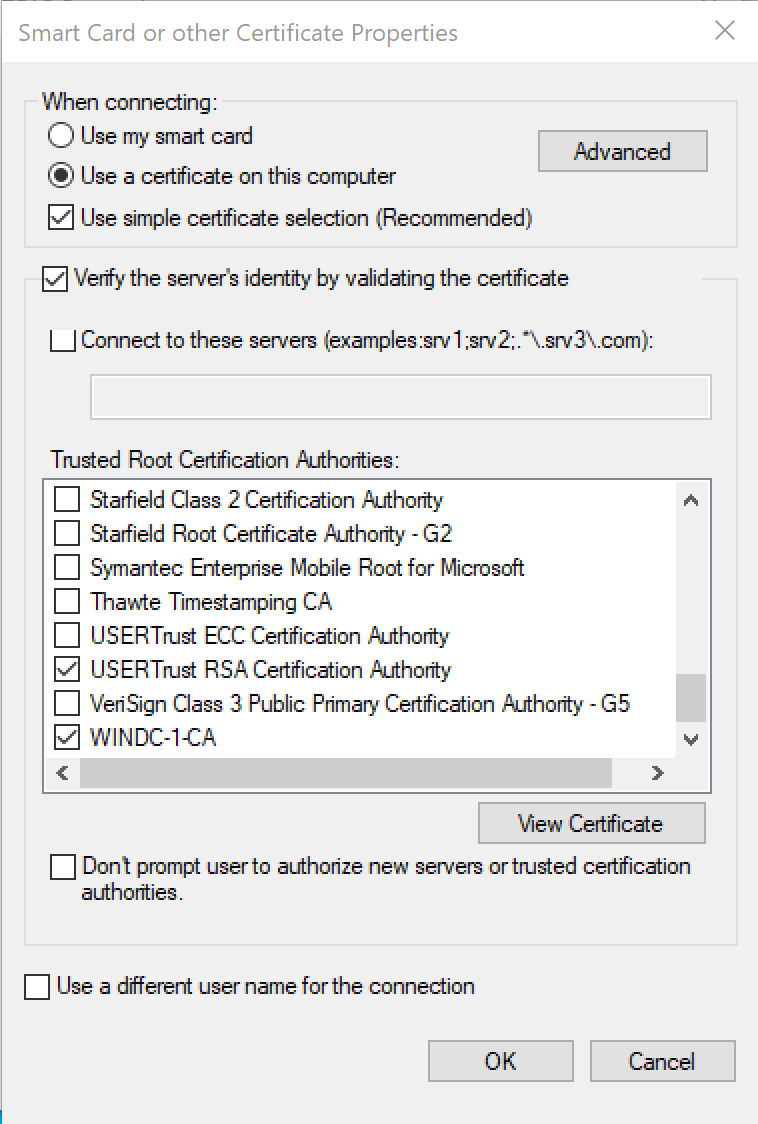The width and height of the screenshot is (758, 1124).
Task: Dismiss the dialog with Cancel
Action: pyautogui.click(x=662, y=1061)
